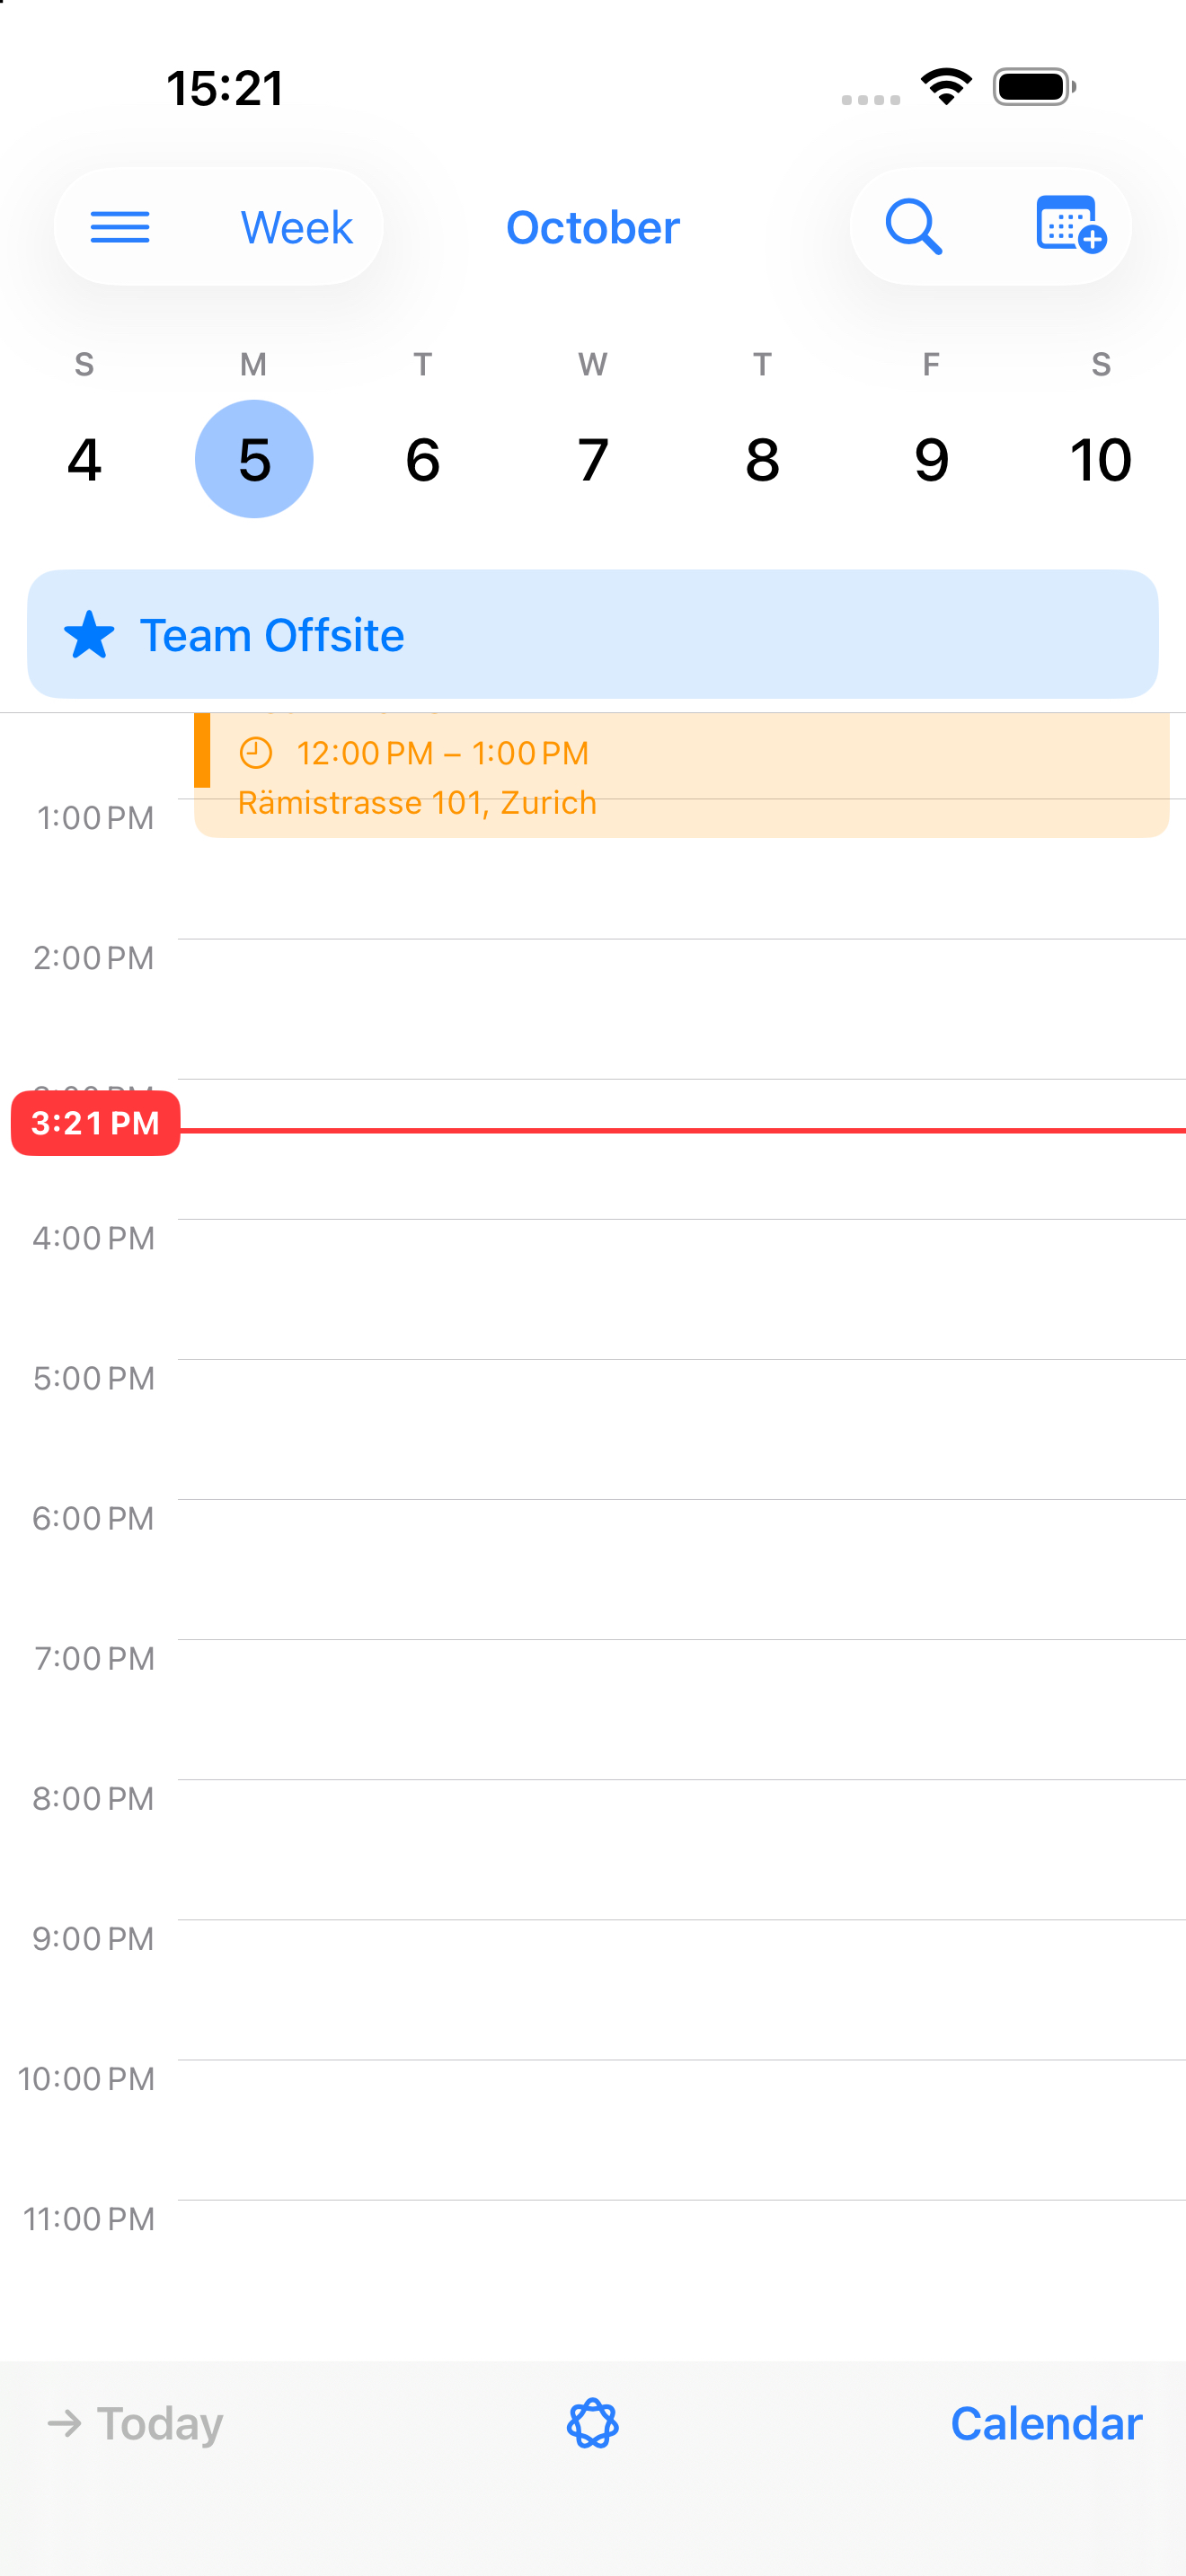1186x2576 pixels.
Task: Open the Team Offsite all-day event
Action: tap(593, 634)
